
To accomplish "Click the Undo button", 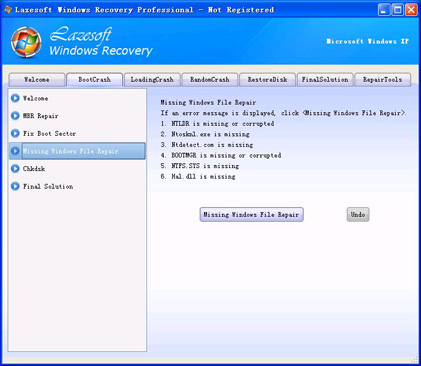I will [x=358, y=214].
